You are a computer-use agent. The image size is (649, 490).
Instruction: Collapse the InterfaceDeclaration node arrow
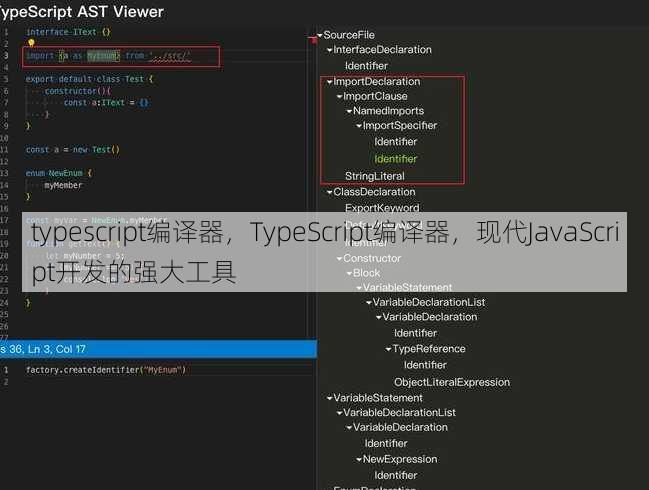pos(329,50)
